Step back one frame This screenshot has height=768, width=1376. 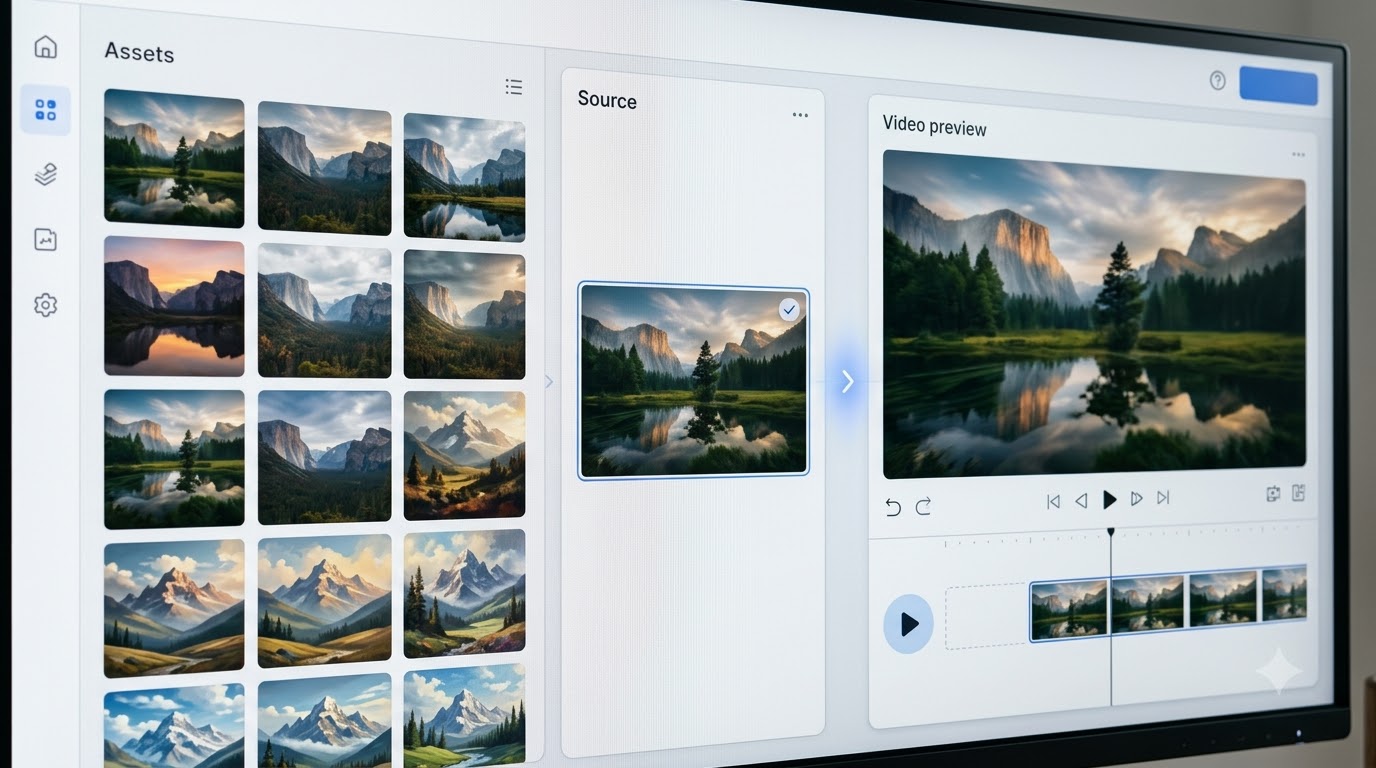[x=1080, y=501]
